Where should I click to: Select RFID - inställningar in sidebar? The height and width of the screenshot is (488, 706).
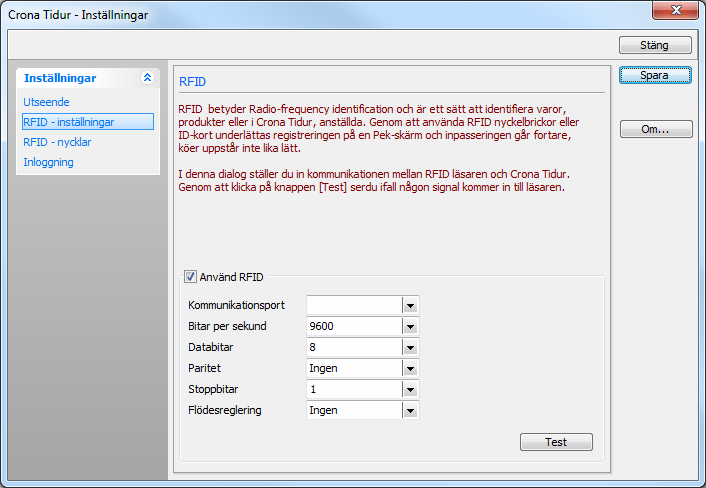[88, 122]
